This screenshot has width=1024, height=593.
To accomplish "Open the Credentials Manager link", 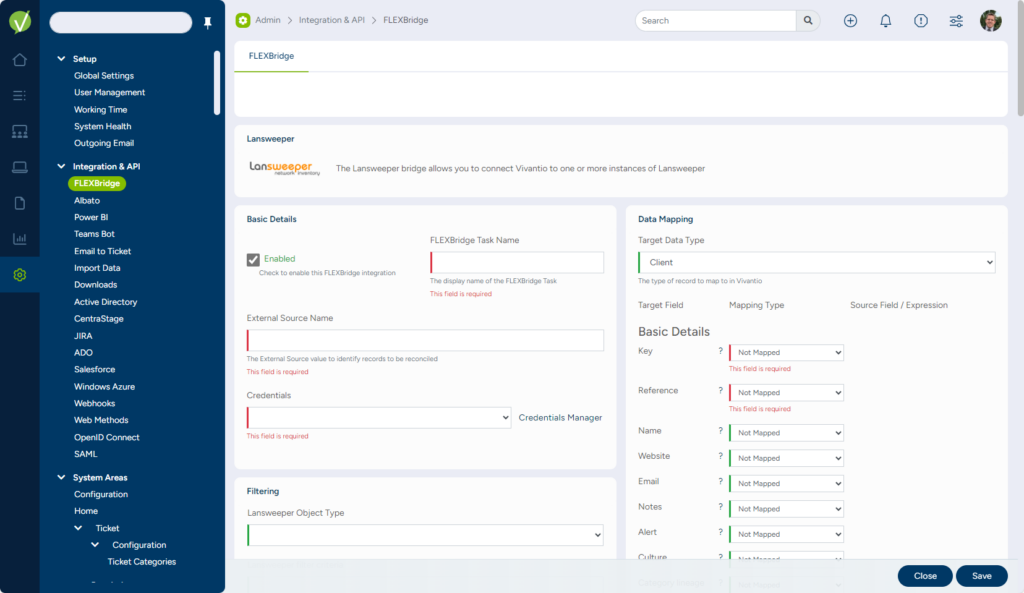I will [x=560, y=418].
